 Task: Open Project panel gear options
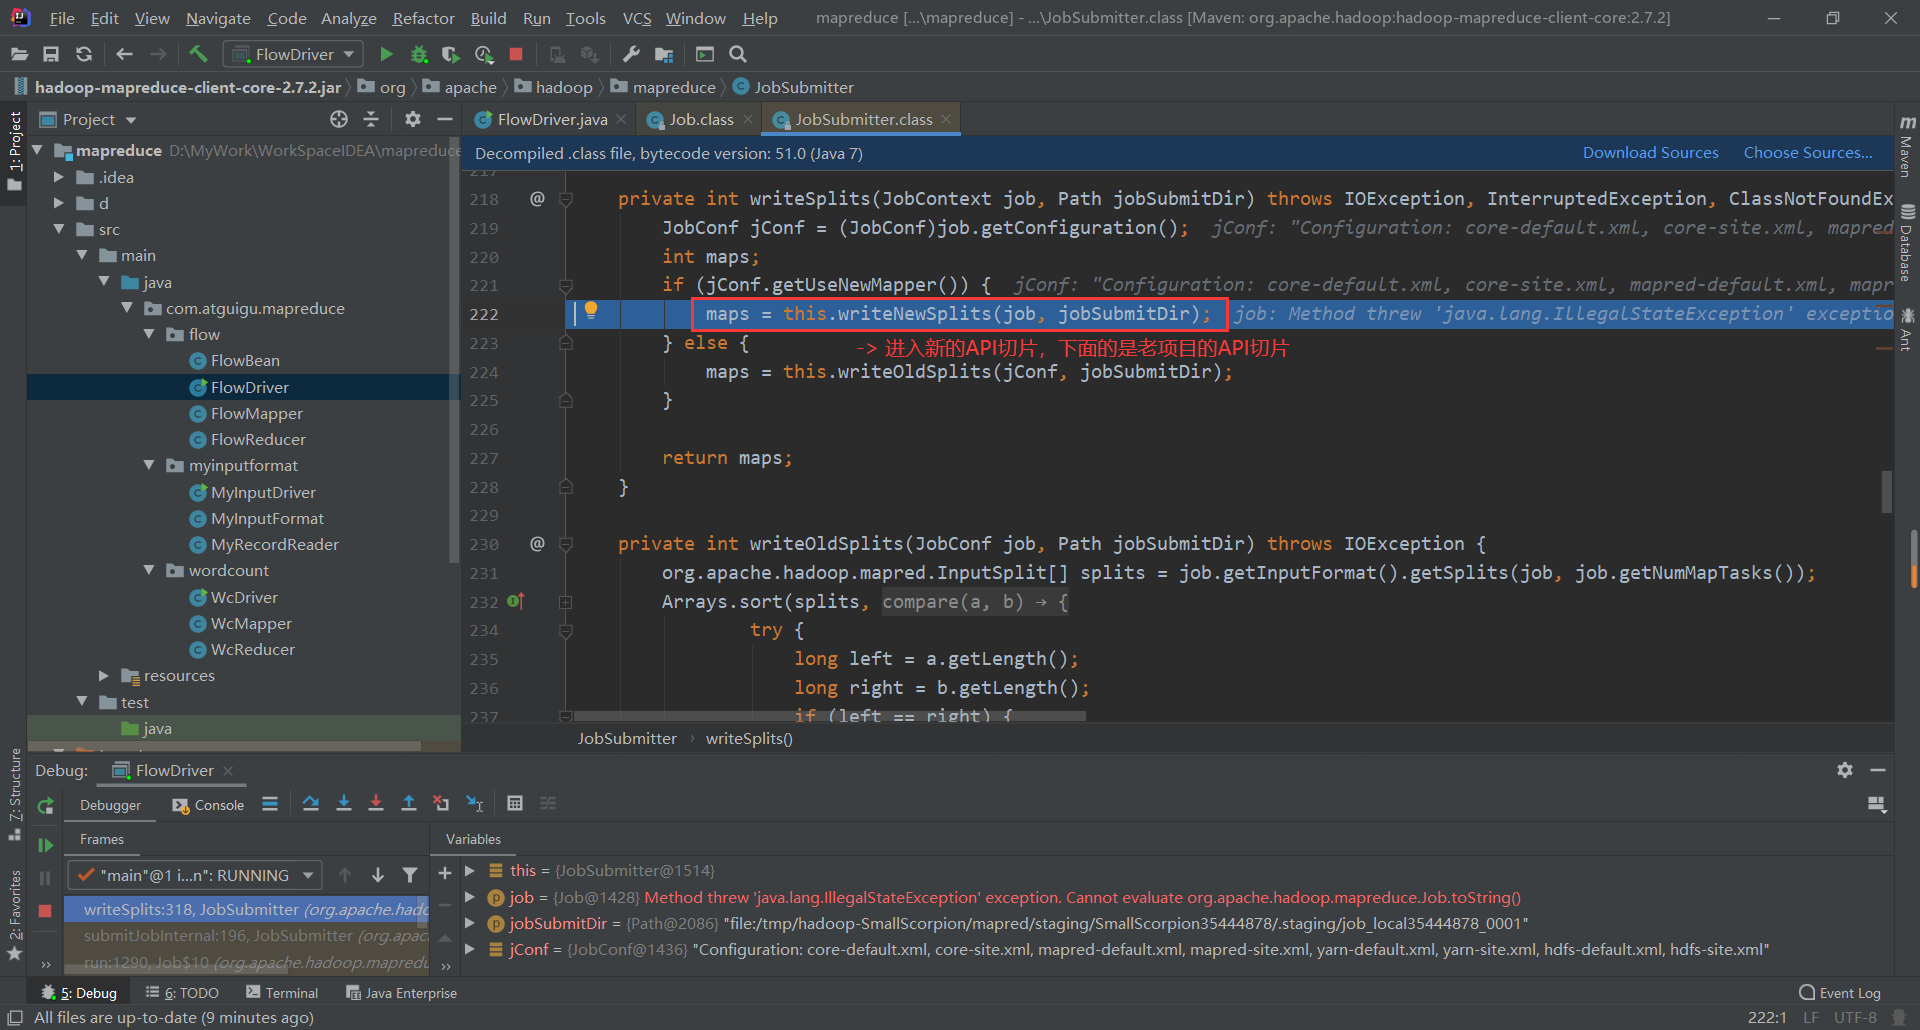tap(412, 119)
